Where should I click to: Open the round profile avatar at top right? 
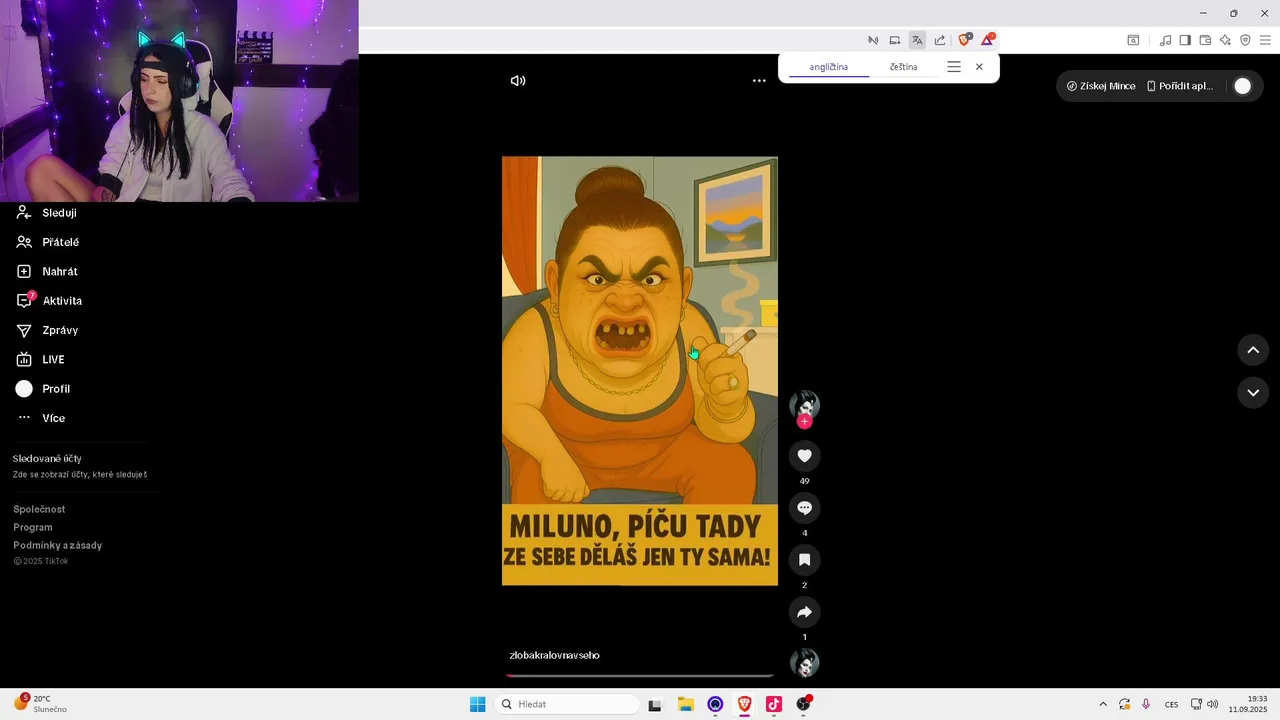pos(1242,86)
